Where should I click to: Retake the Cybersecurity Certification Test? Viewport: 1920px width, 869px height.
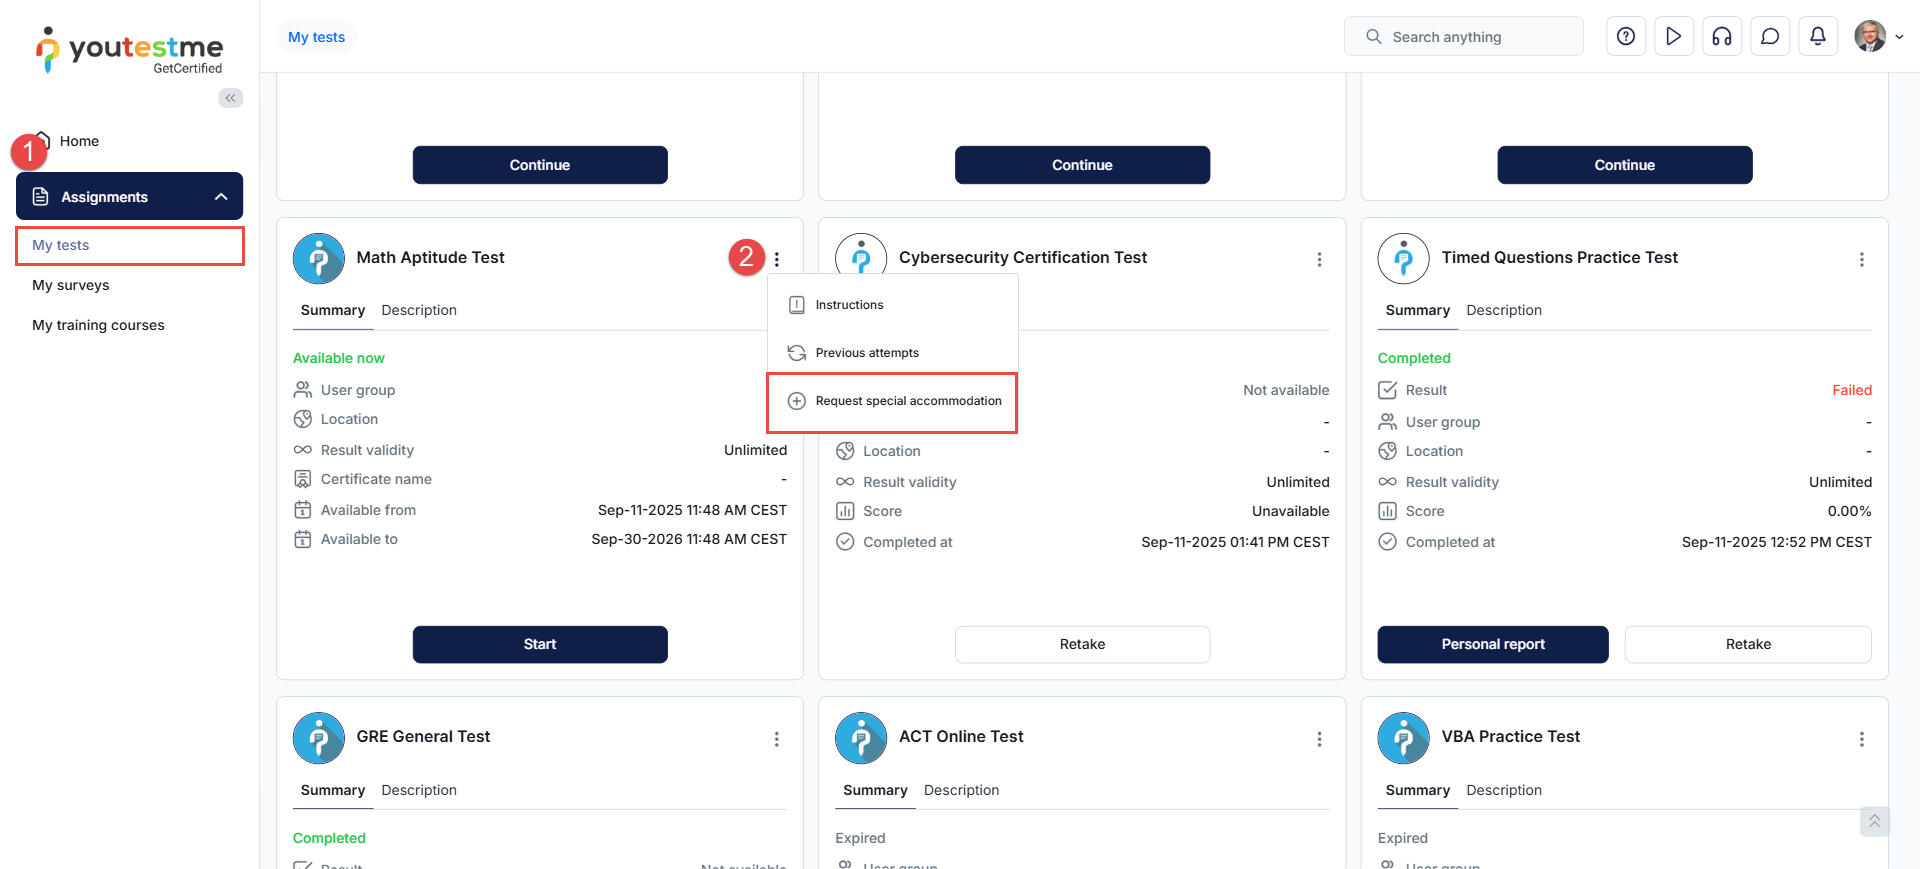1082,644
